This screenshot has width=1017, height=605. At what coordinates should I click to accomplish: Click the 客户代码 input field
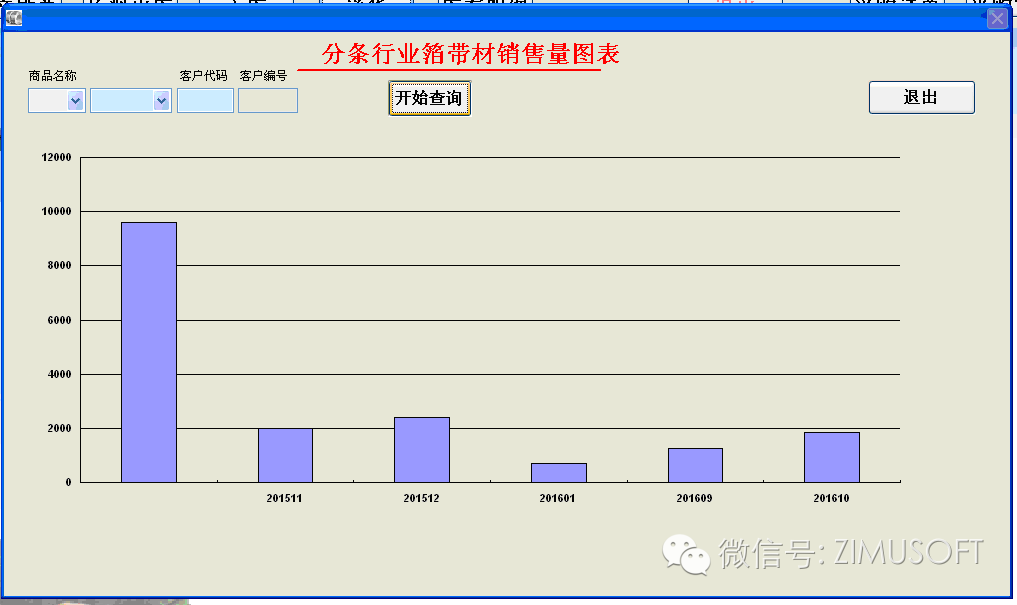205,101
